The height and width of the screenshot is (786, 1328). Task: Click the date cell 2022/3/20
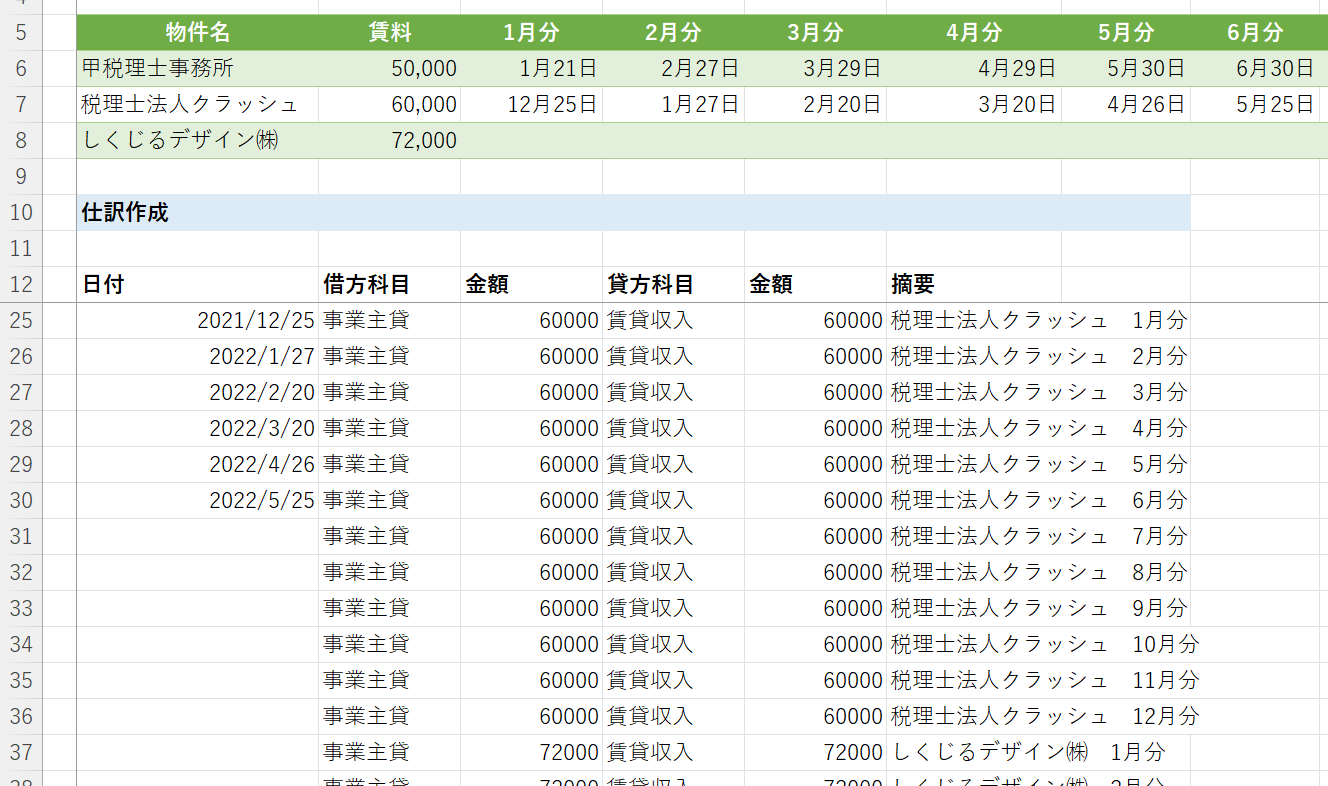click(x=197, y=429)
